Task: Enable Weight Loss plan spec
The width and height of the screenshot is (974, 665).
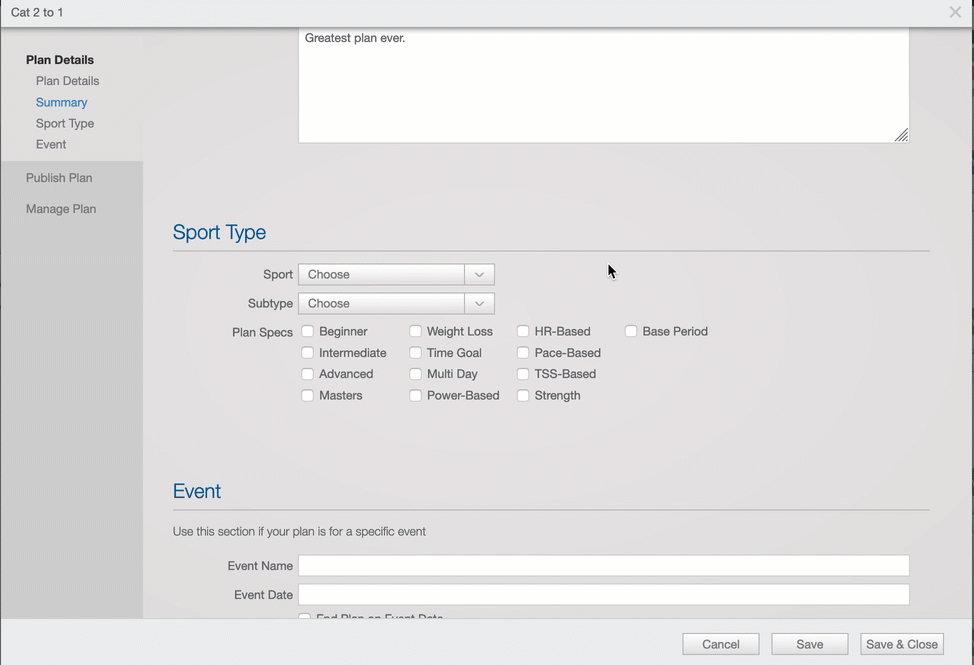Action: tap(415, 332)
